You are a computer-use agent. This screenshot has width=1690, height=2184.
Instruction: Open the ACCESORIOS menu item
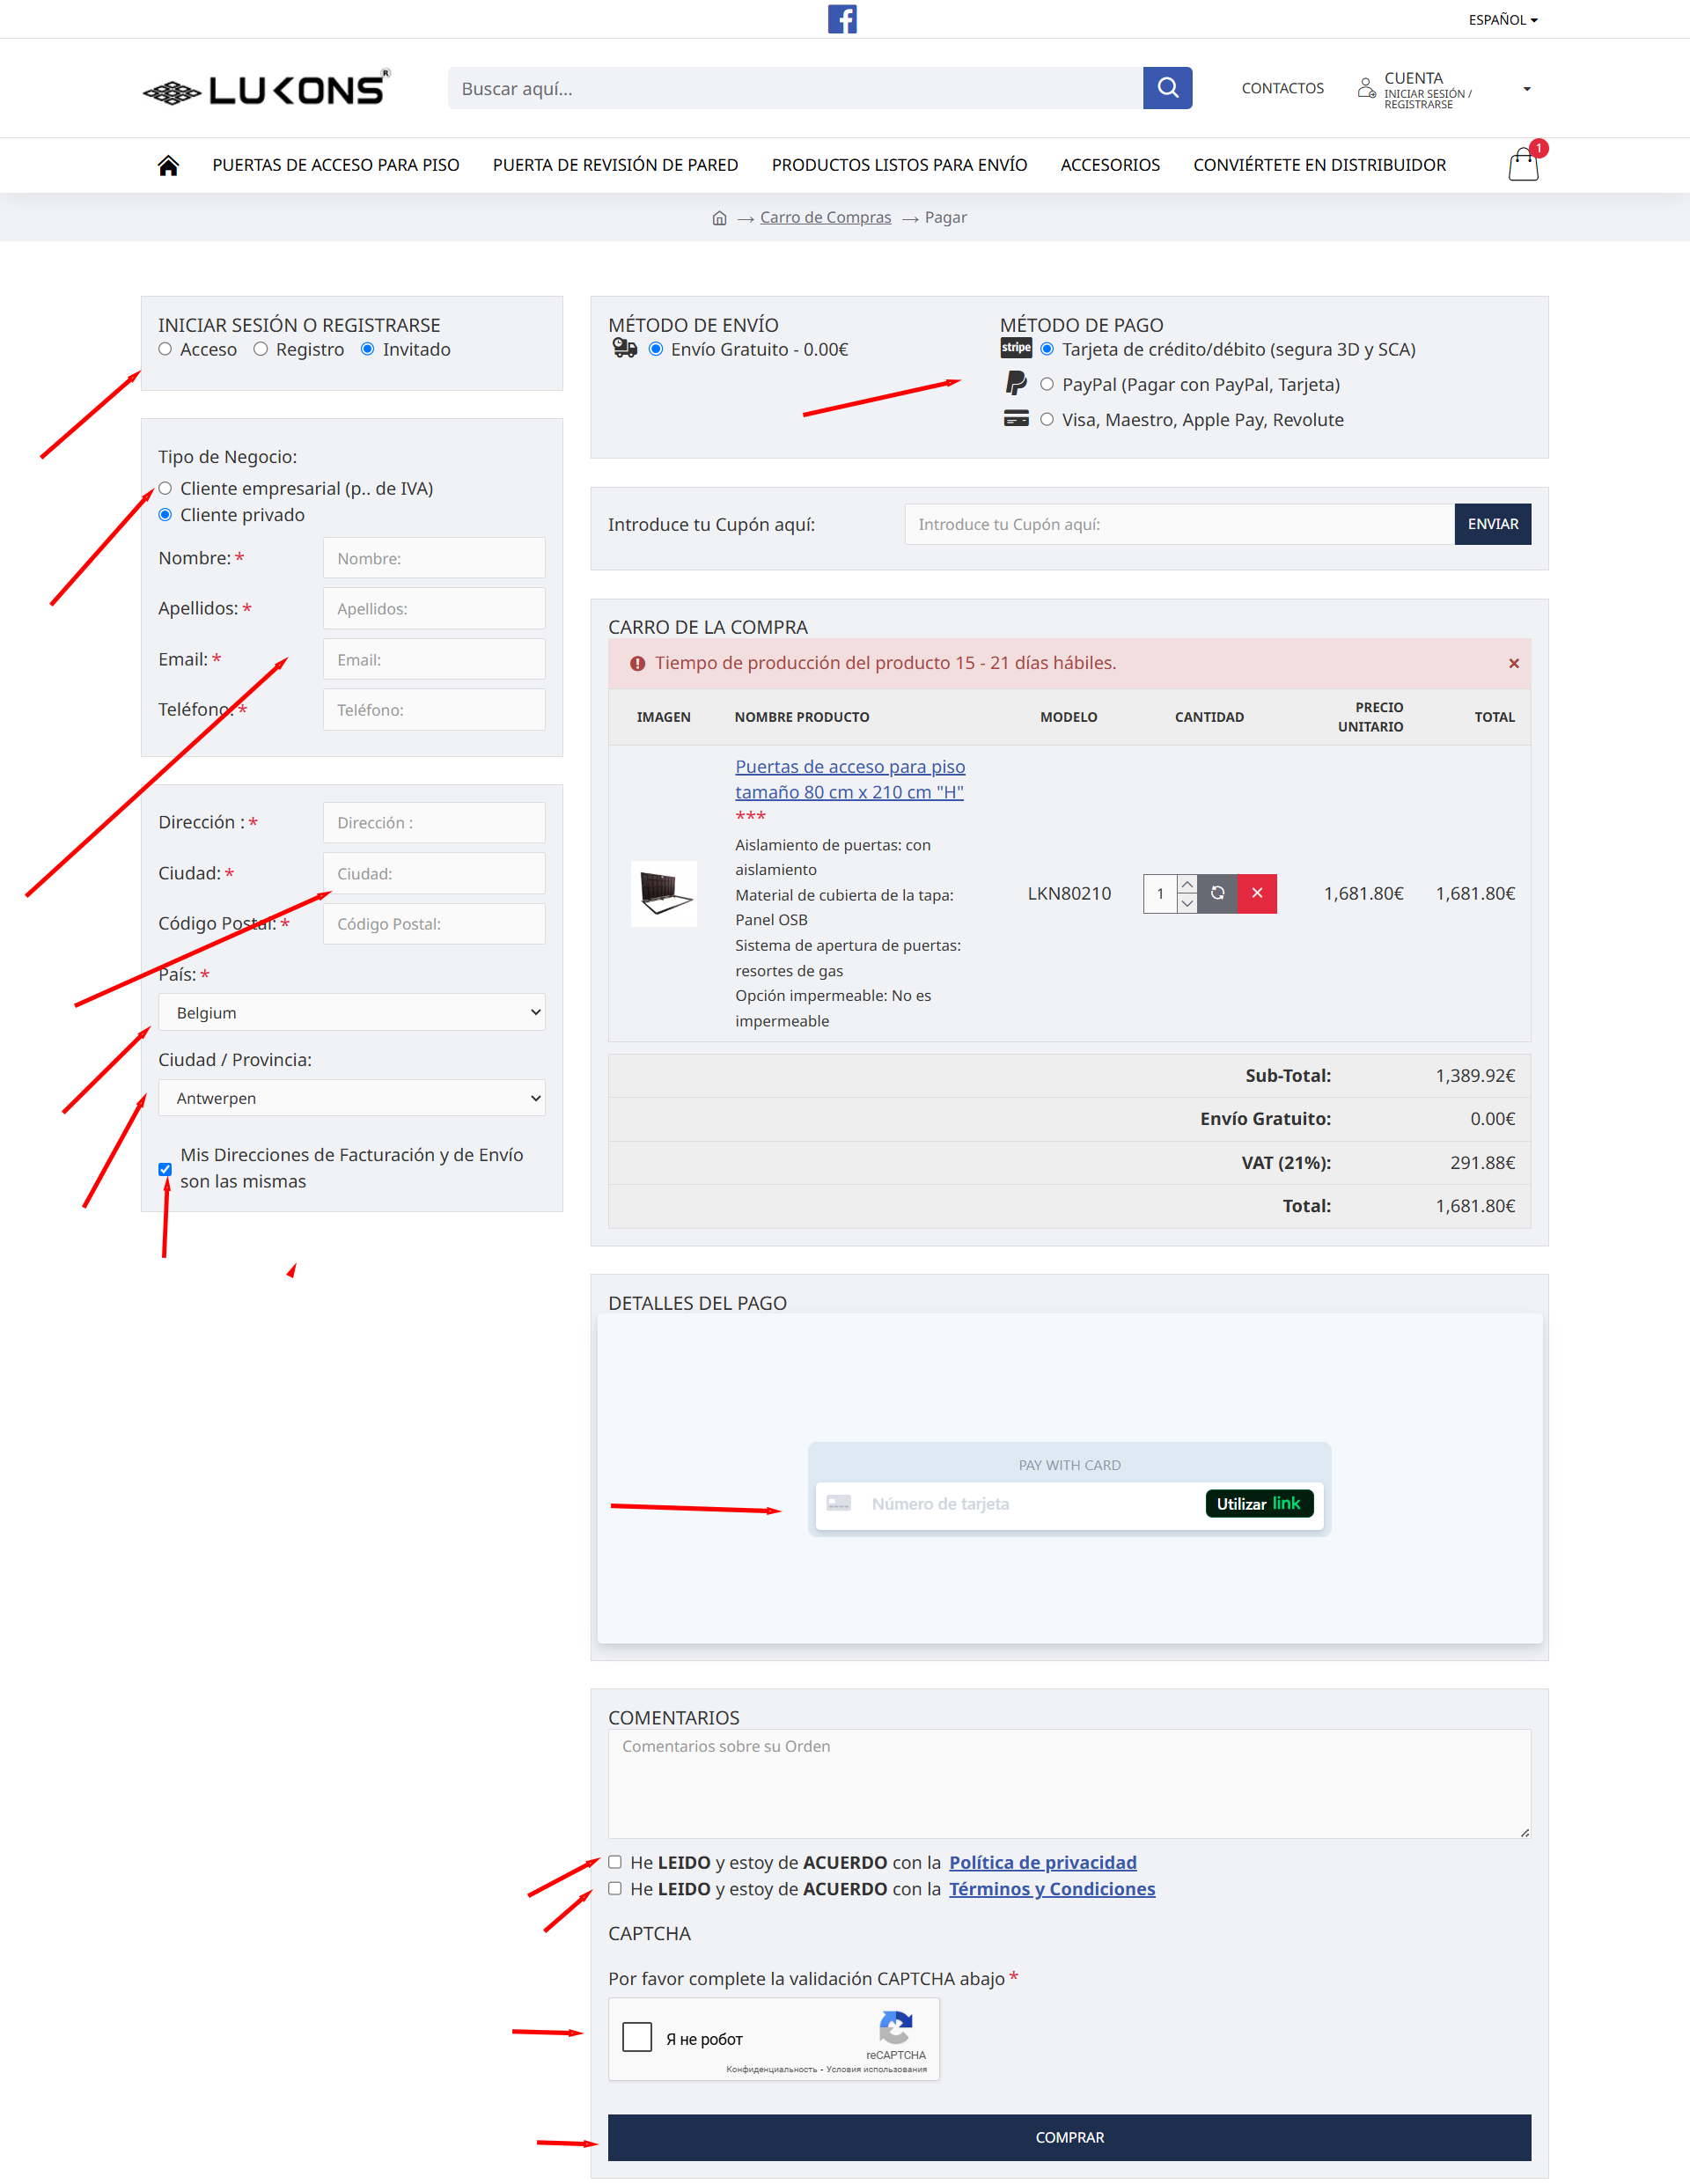click(x=1110, y=165)
